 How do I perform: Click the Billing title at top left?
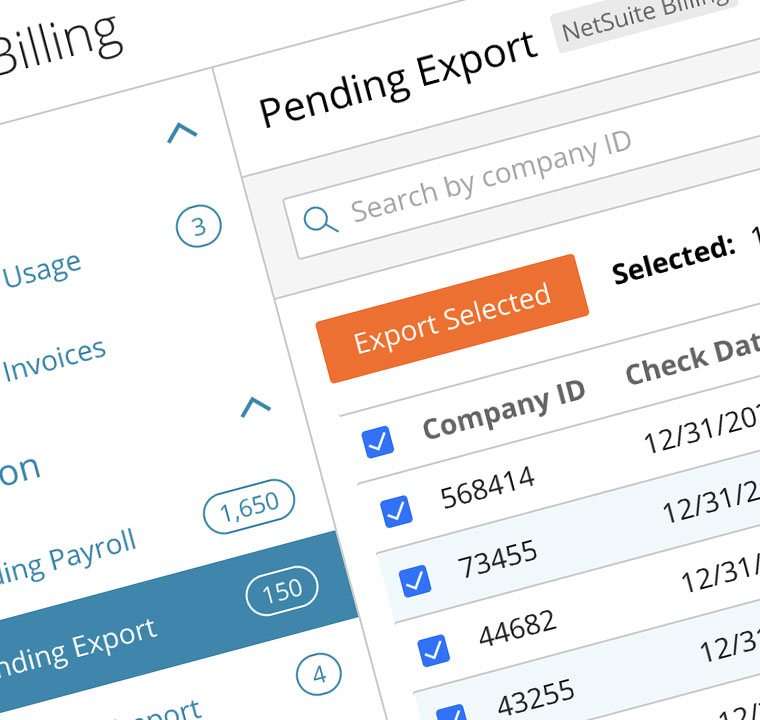(x=61, y=45)
